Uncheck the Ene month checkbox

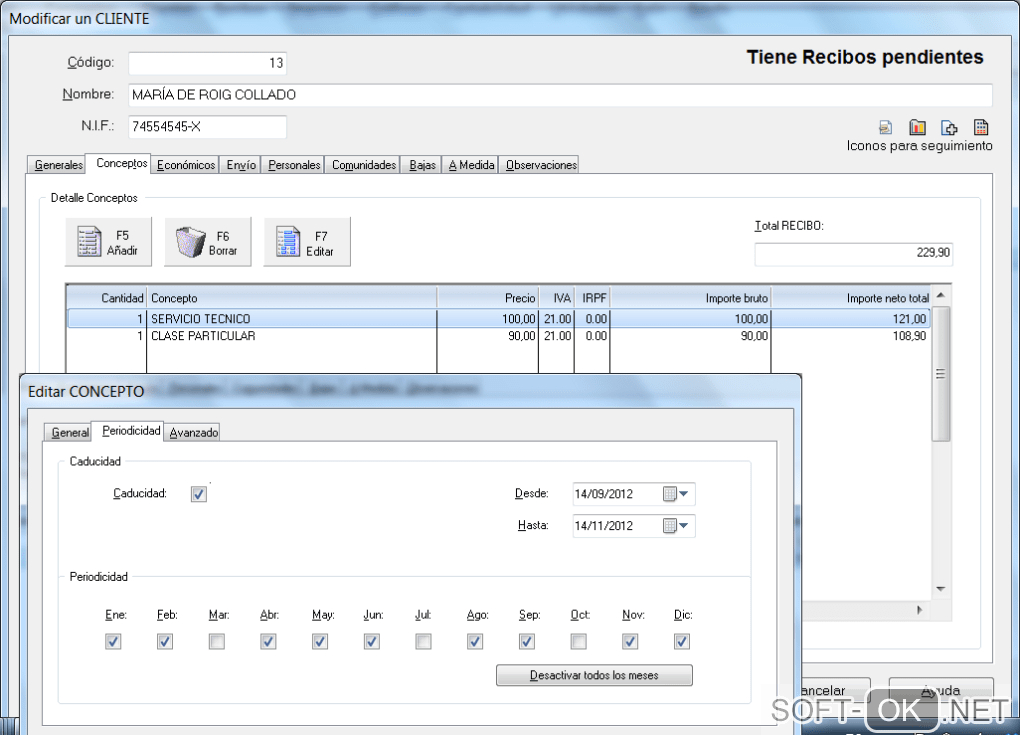pyautogui.click(x=113, y=642)
